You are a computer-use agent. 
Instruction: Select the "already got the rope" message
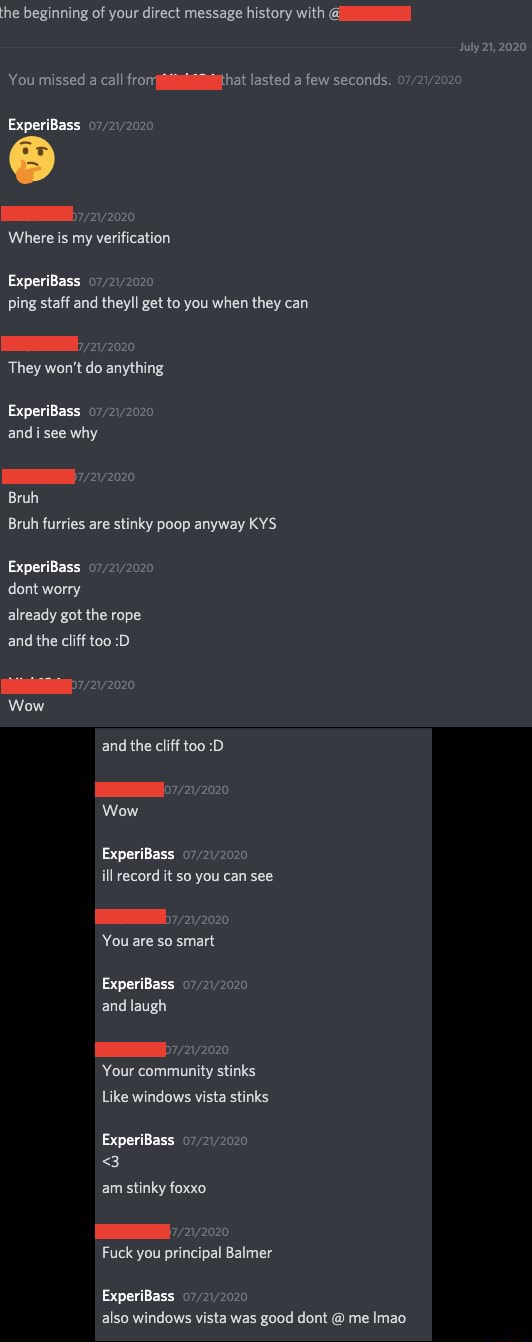pos(74,615)
